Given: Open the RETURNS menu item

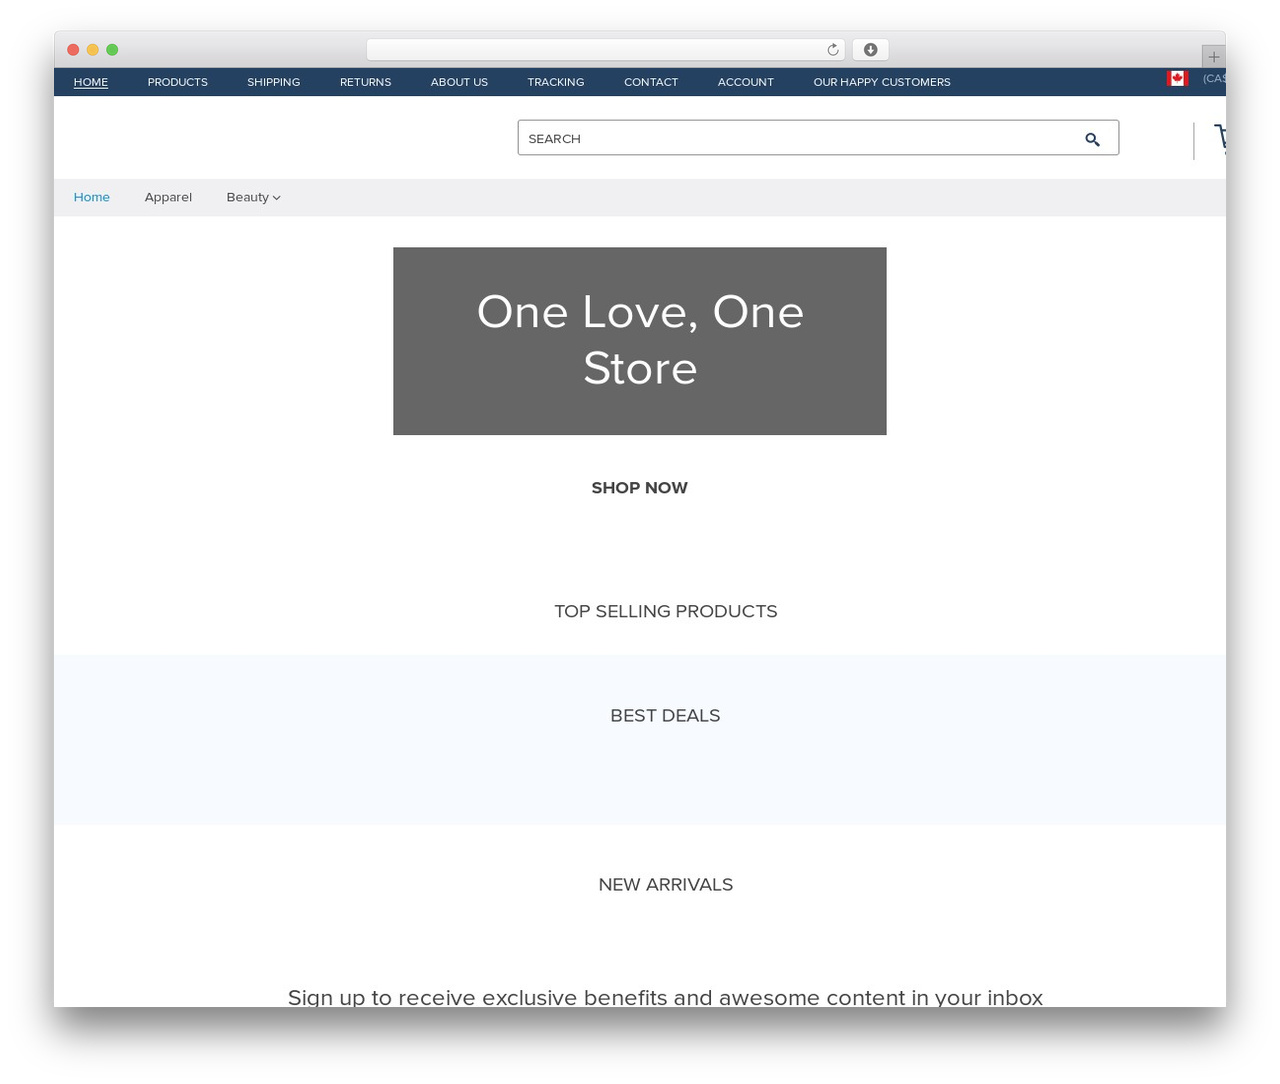Looking at the screenshot, I should click(365, 82).
